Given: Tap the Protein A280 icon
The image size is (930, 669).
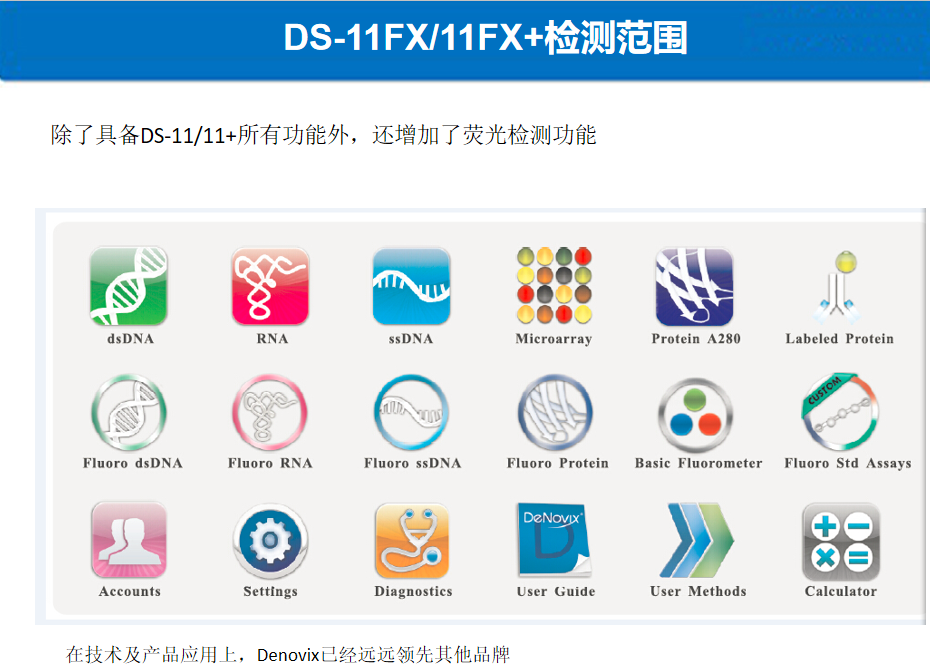Looking at the screenshot, I should 695,286.
